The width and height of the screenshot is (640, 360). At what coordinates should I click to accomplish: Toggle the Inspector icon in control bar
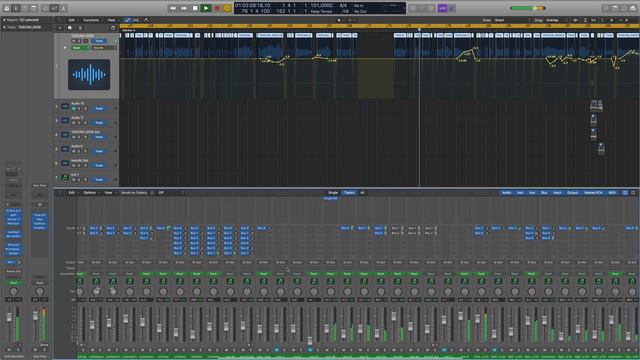click(x=16, y=8)
